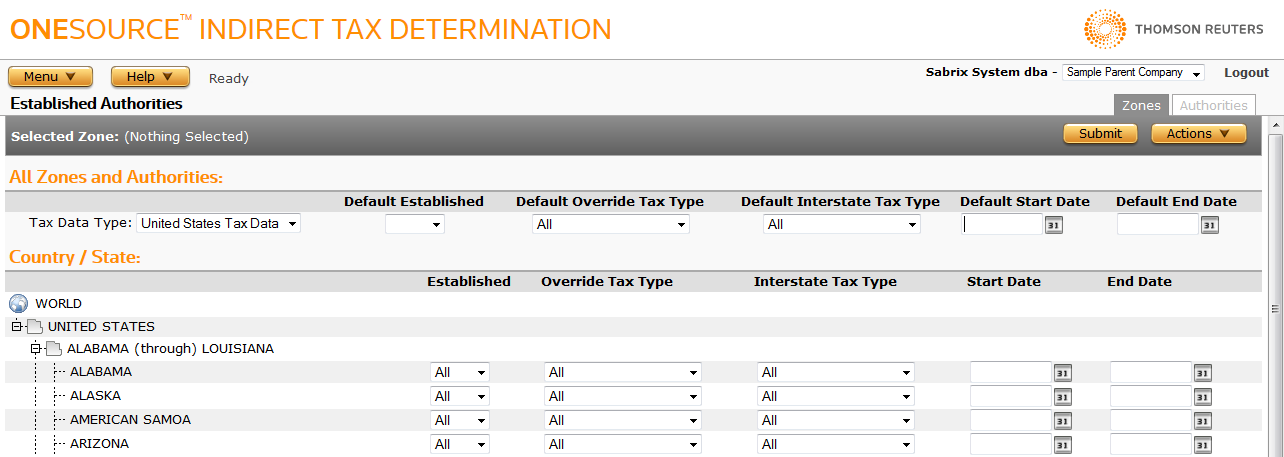Open American Samoa End Date calendar icon
The width and height of the screenshot is (1284, 457).
tap(1202, 421)
